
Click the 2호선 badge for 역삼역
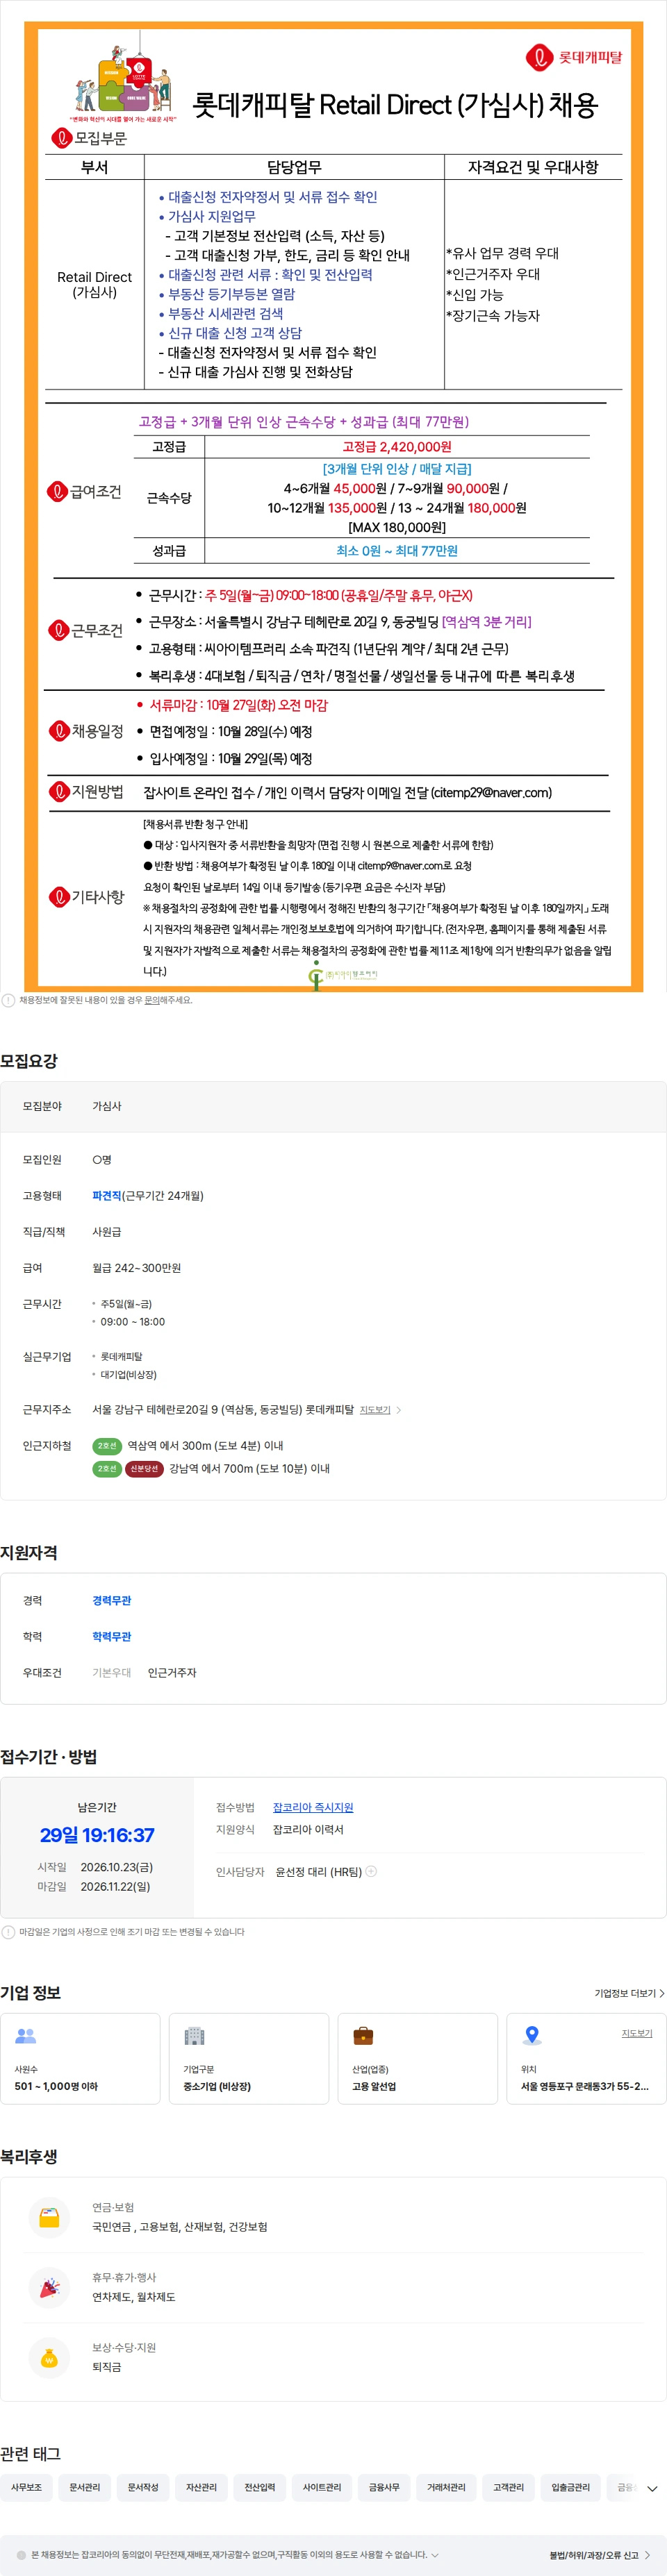107,1446
